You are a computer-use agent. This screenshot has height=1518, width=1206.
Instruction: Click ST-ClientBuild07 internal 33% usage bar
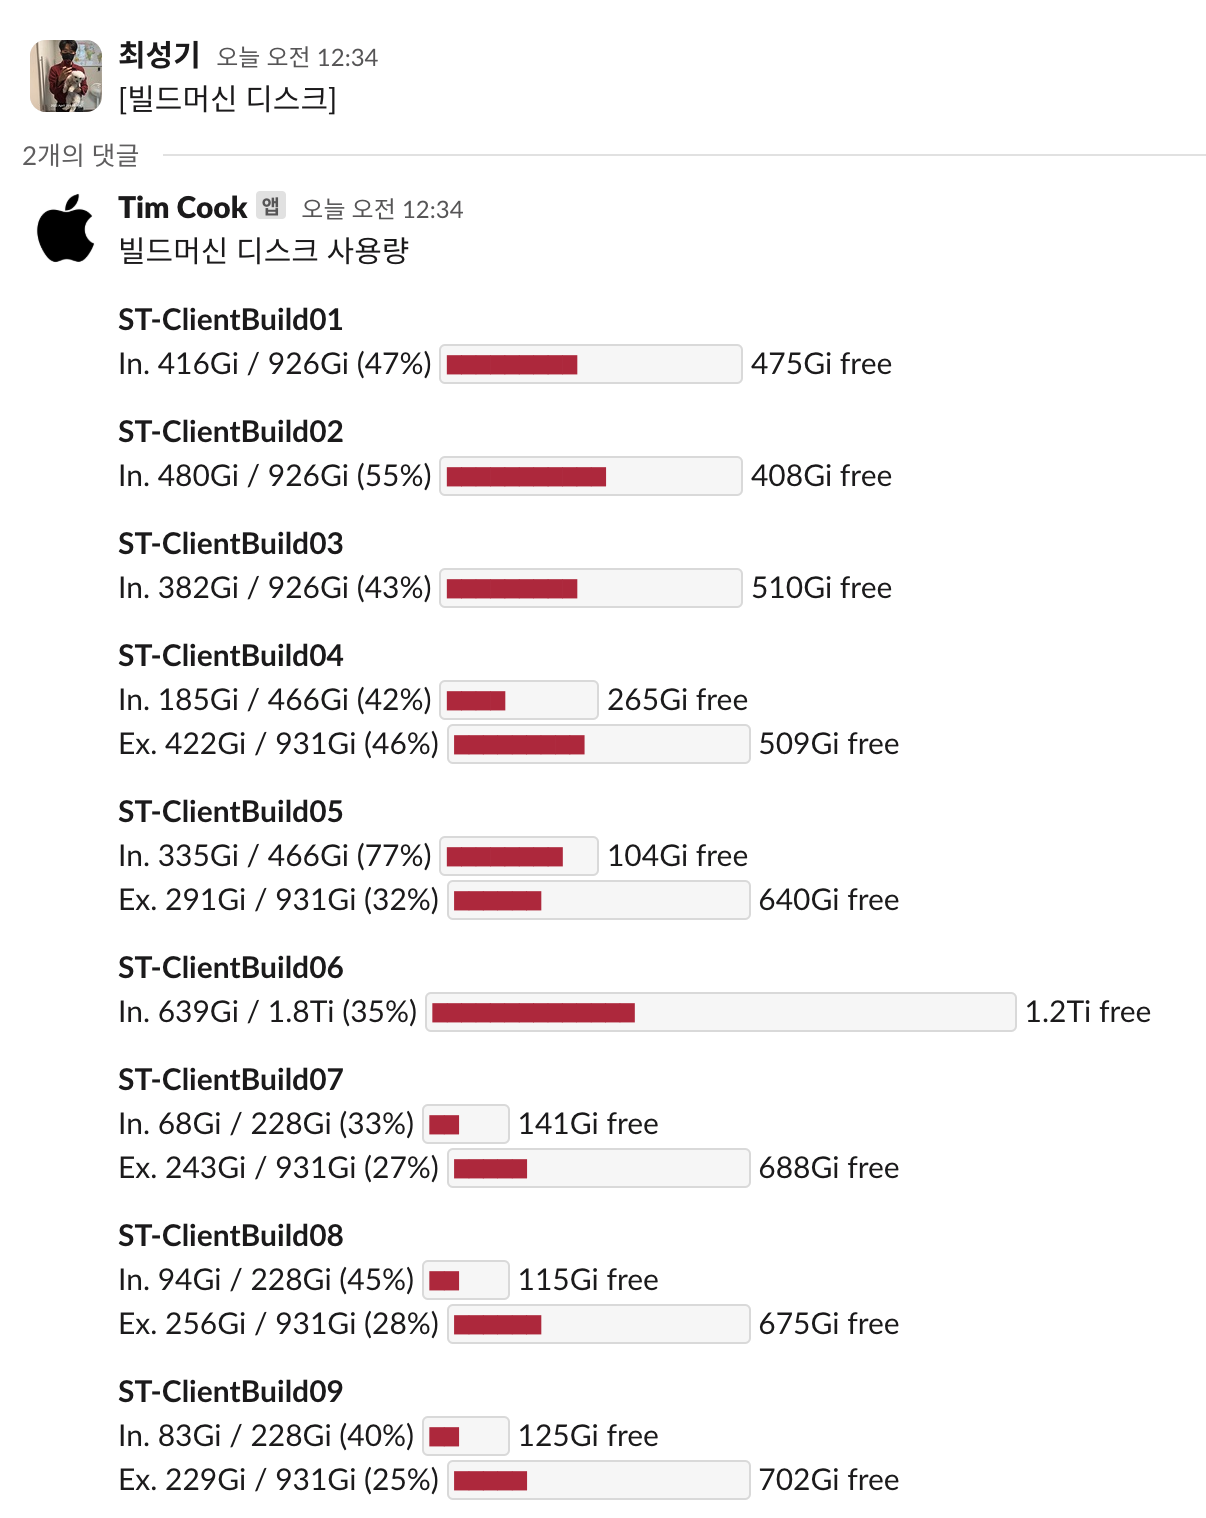click(x=465, y=1124)
